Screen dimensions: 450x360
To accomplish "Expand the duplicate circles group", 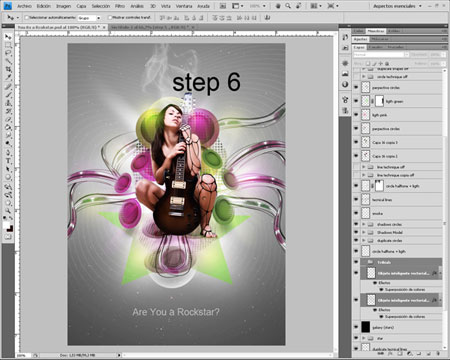I will [x=364, y=240].
